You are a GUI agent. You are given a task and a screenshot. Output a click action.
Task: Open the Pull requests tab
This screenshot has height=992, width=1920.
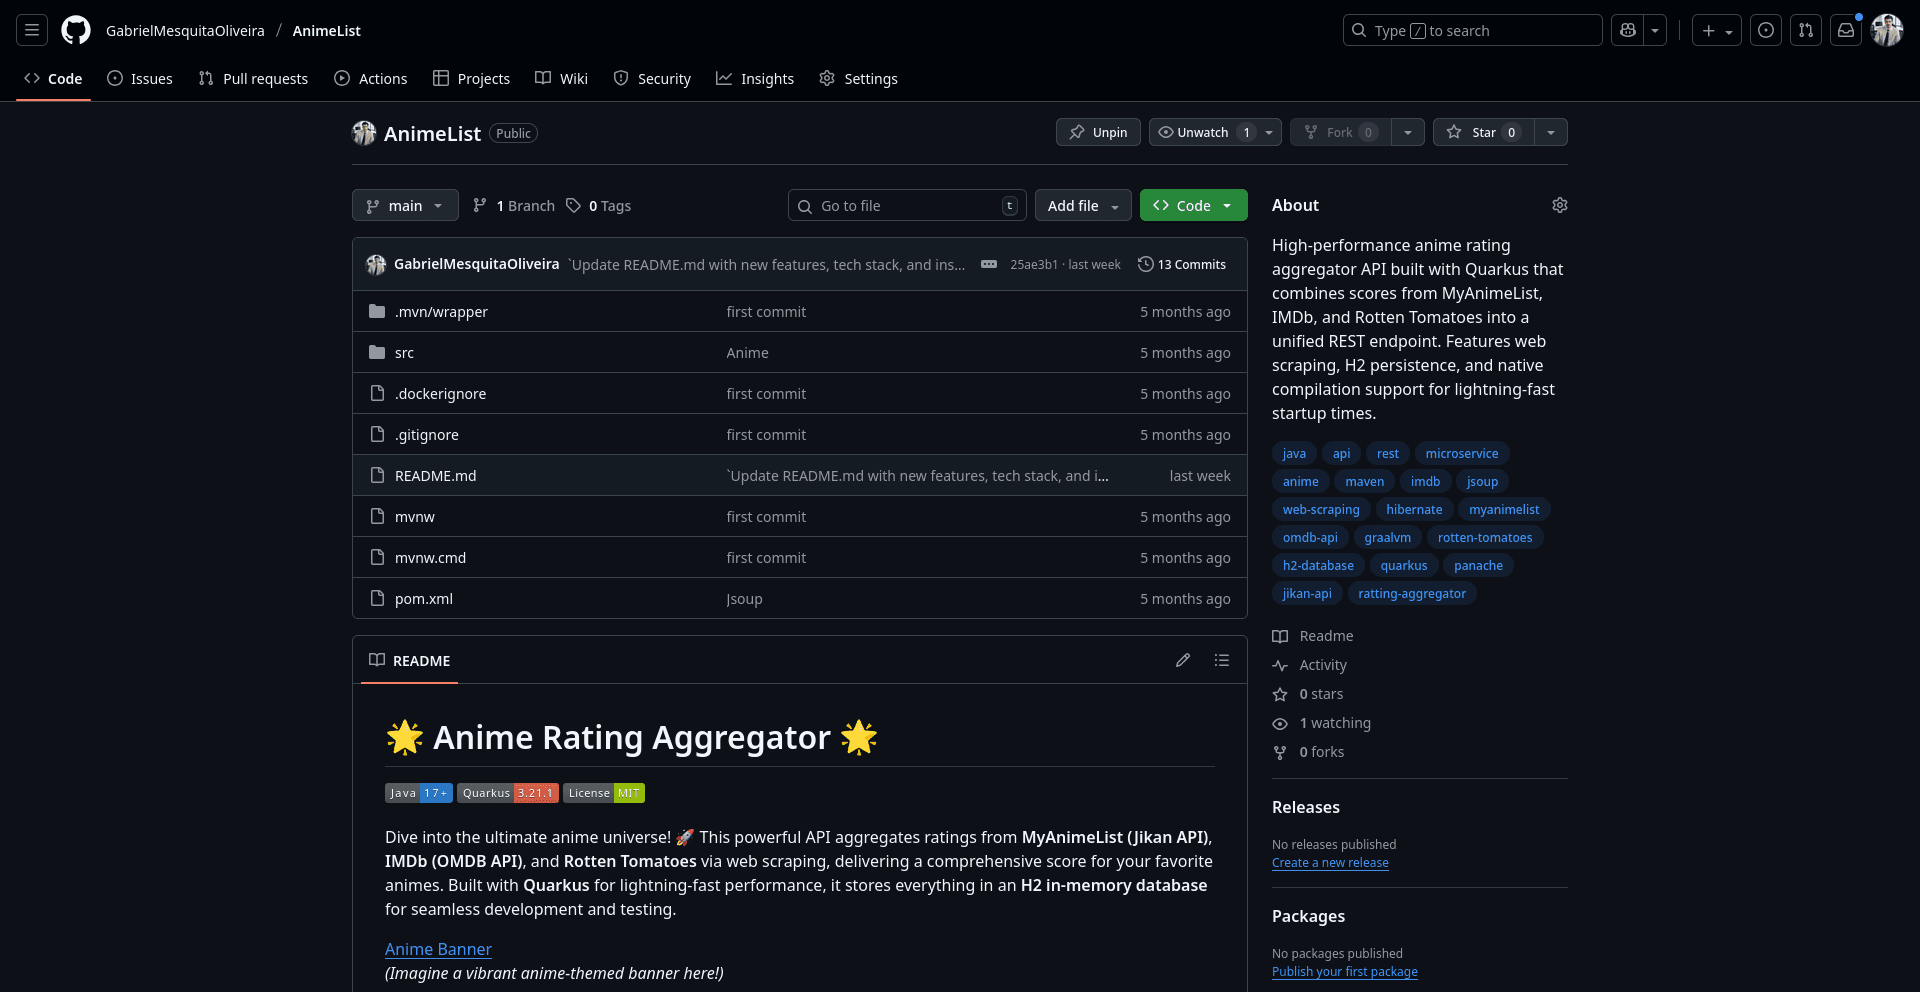[253, 79]
